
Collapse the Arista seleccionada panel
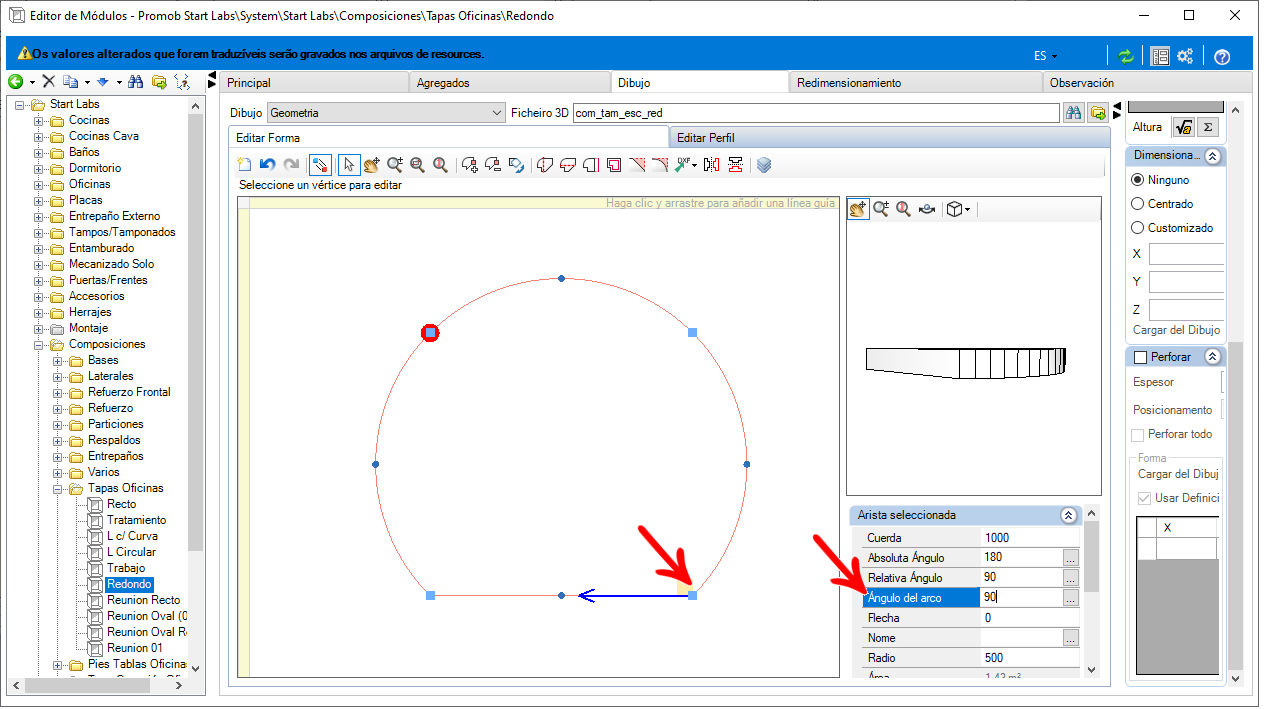[x=1068, y=515]
